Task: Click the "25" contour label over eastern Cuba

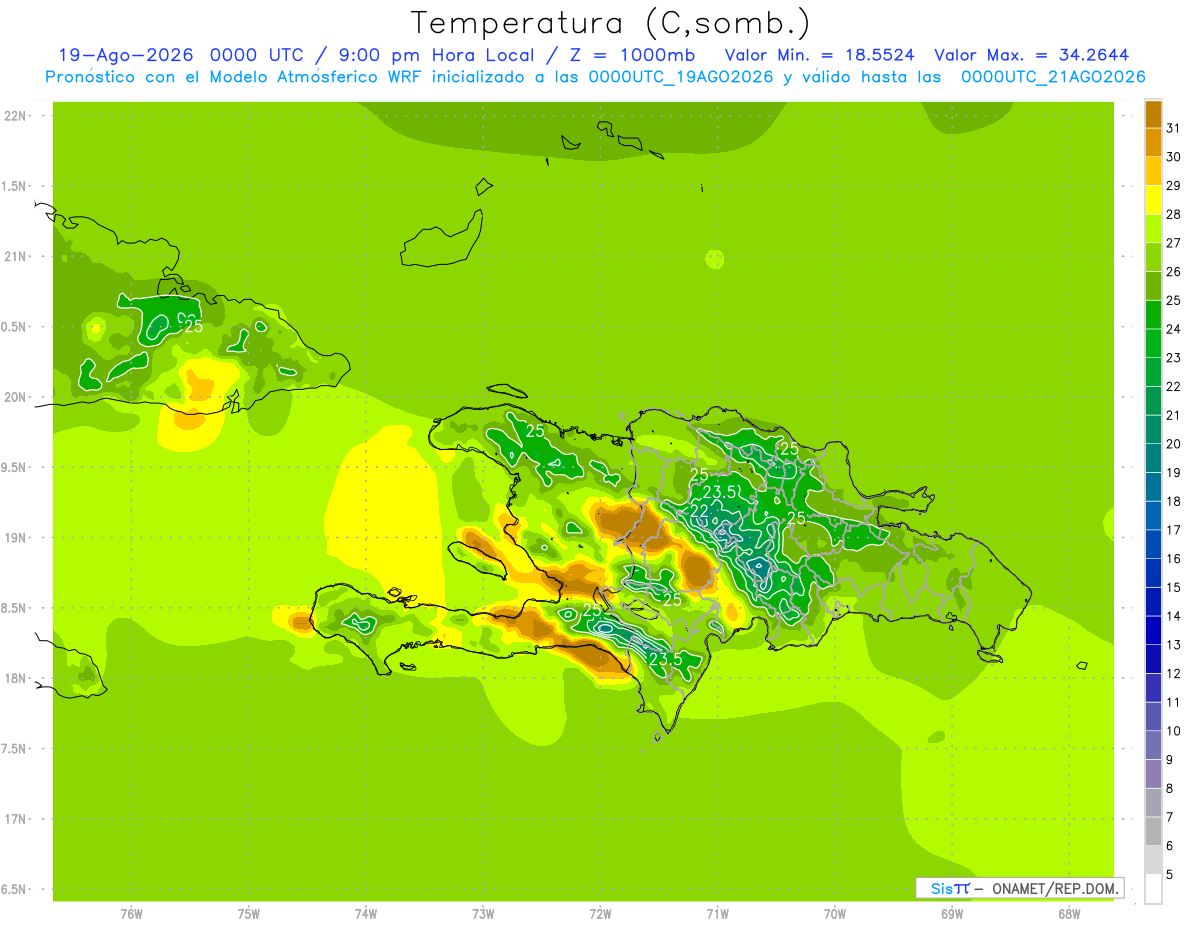Action: coord(194,326)
